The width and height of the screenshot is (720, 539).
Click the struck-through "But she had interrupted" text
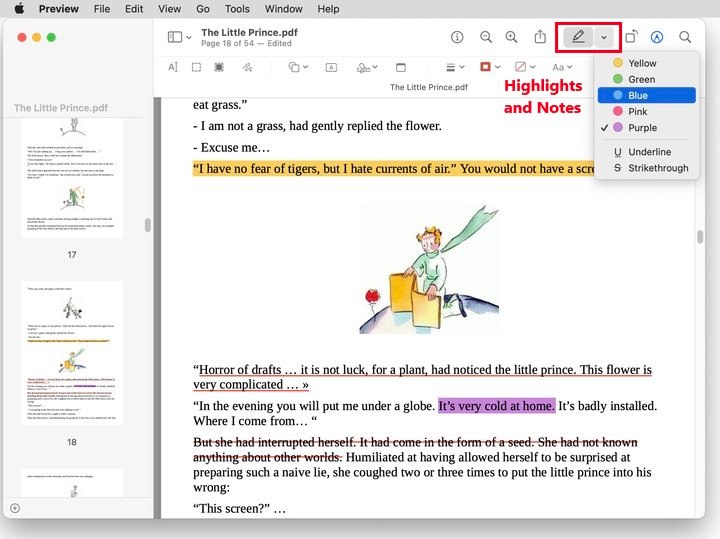(x=415, y=449)
